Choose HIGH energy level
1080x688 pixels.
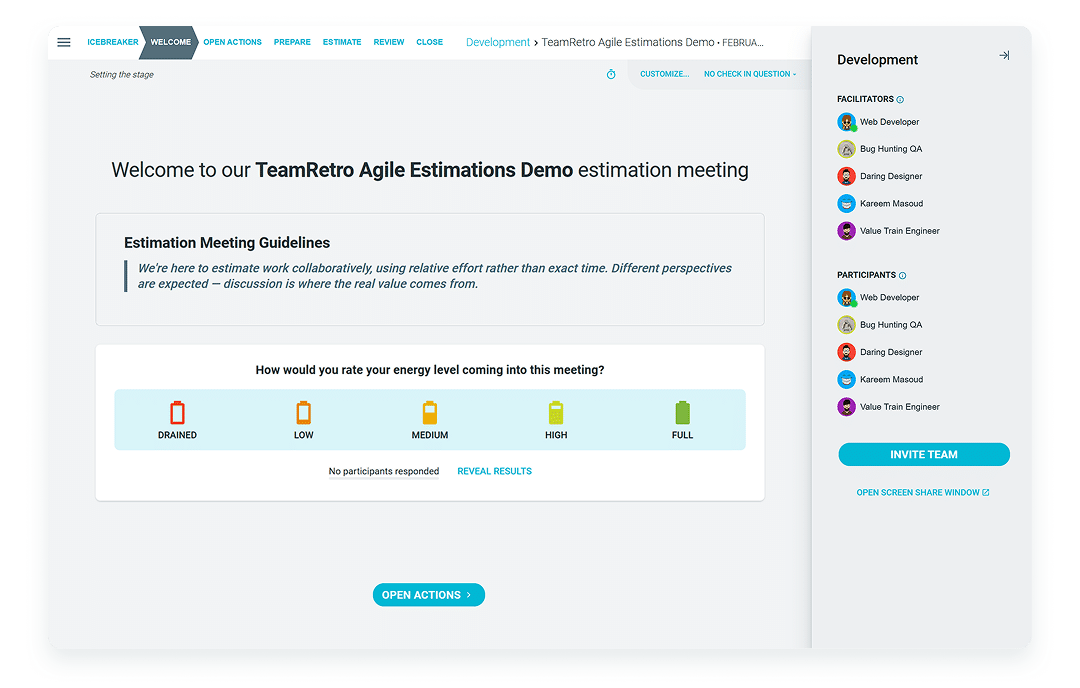tap(556, 412)
